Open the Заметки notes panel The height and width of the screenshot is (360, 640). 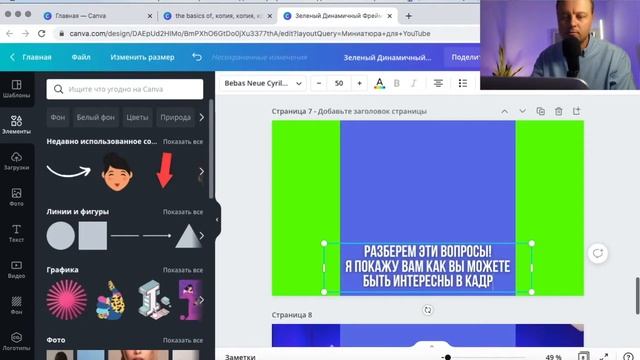click(240, 357)
